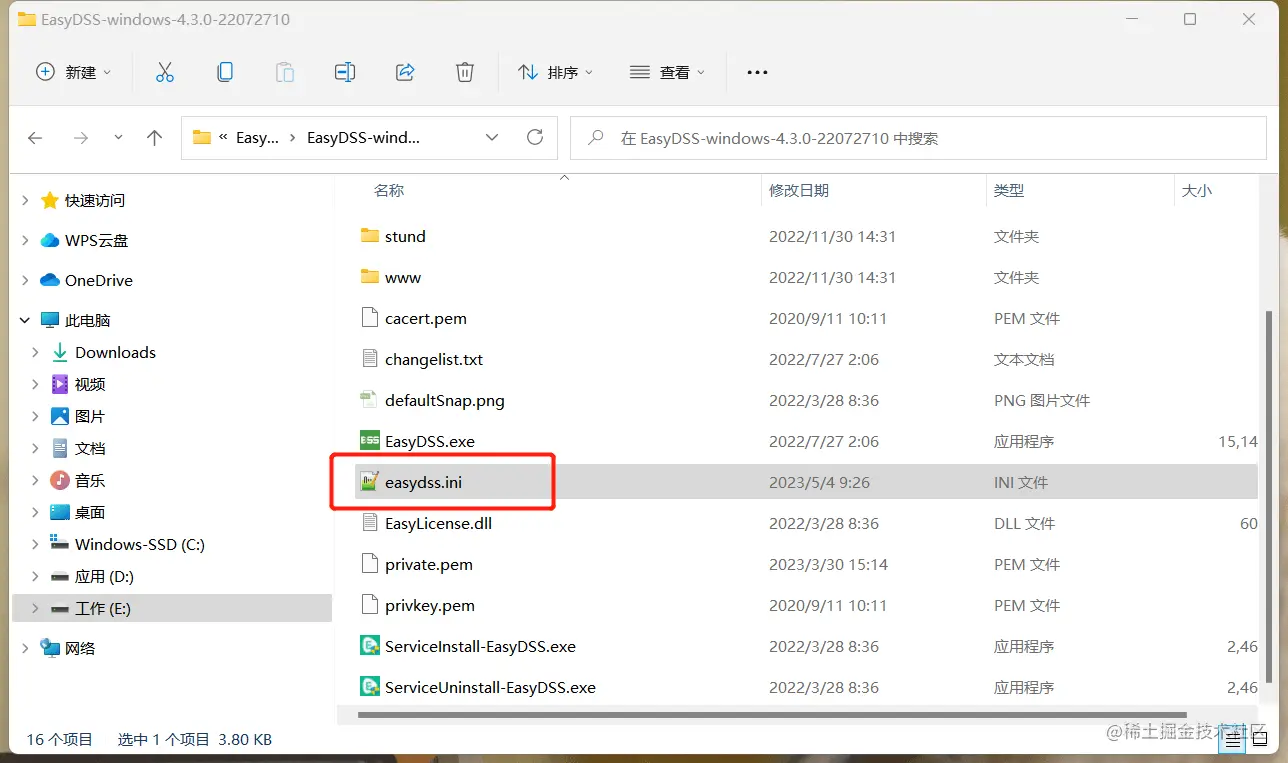The image size is (1288, 763).
Task: Click the Share icon in toolbar
Action: point(405,72)
